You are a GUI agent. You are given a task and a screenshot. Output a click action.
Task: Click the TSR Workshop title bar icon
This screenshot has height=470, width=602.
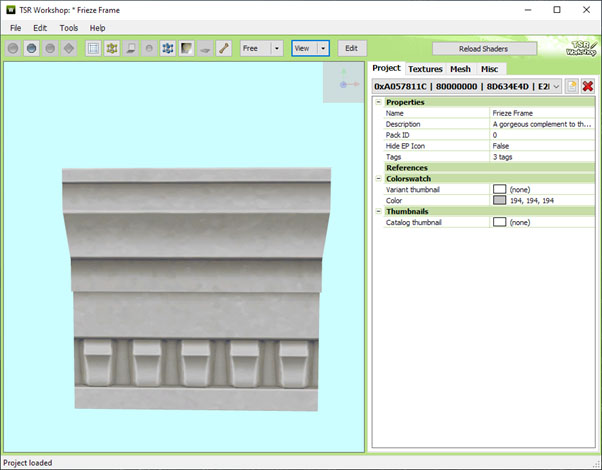click(11, 10)
